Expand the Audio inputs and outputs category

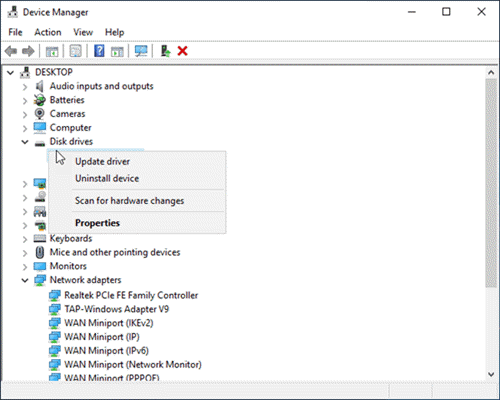[25, 87]
